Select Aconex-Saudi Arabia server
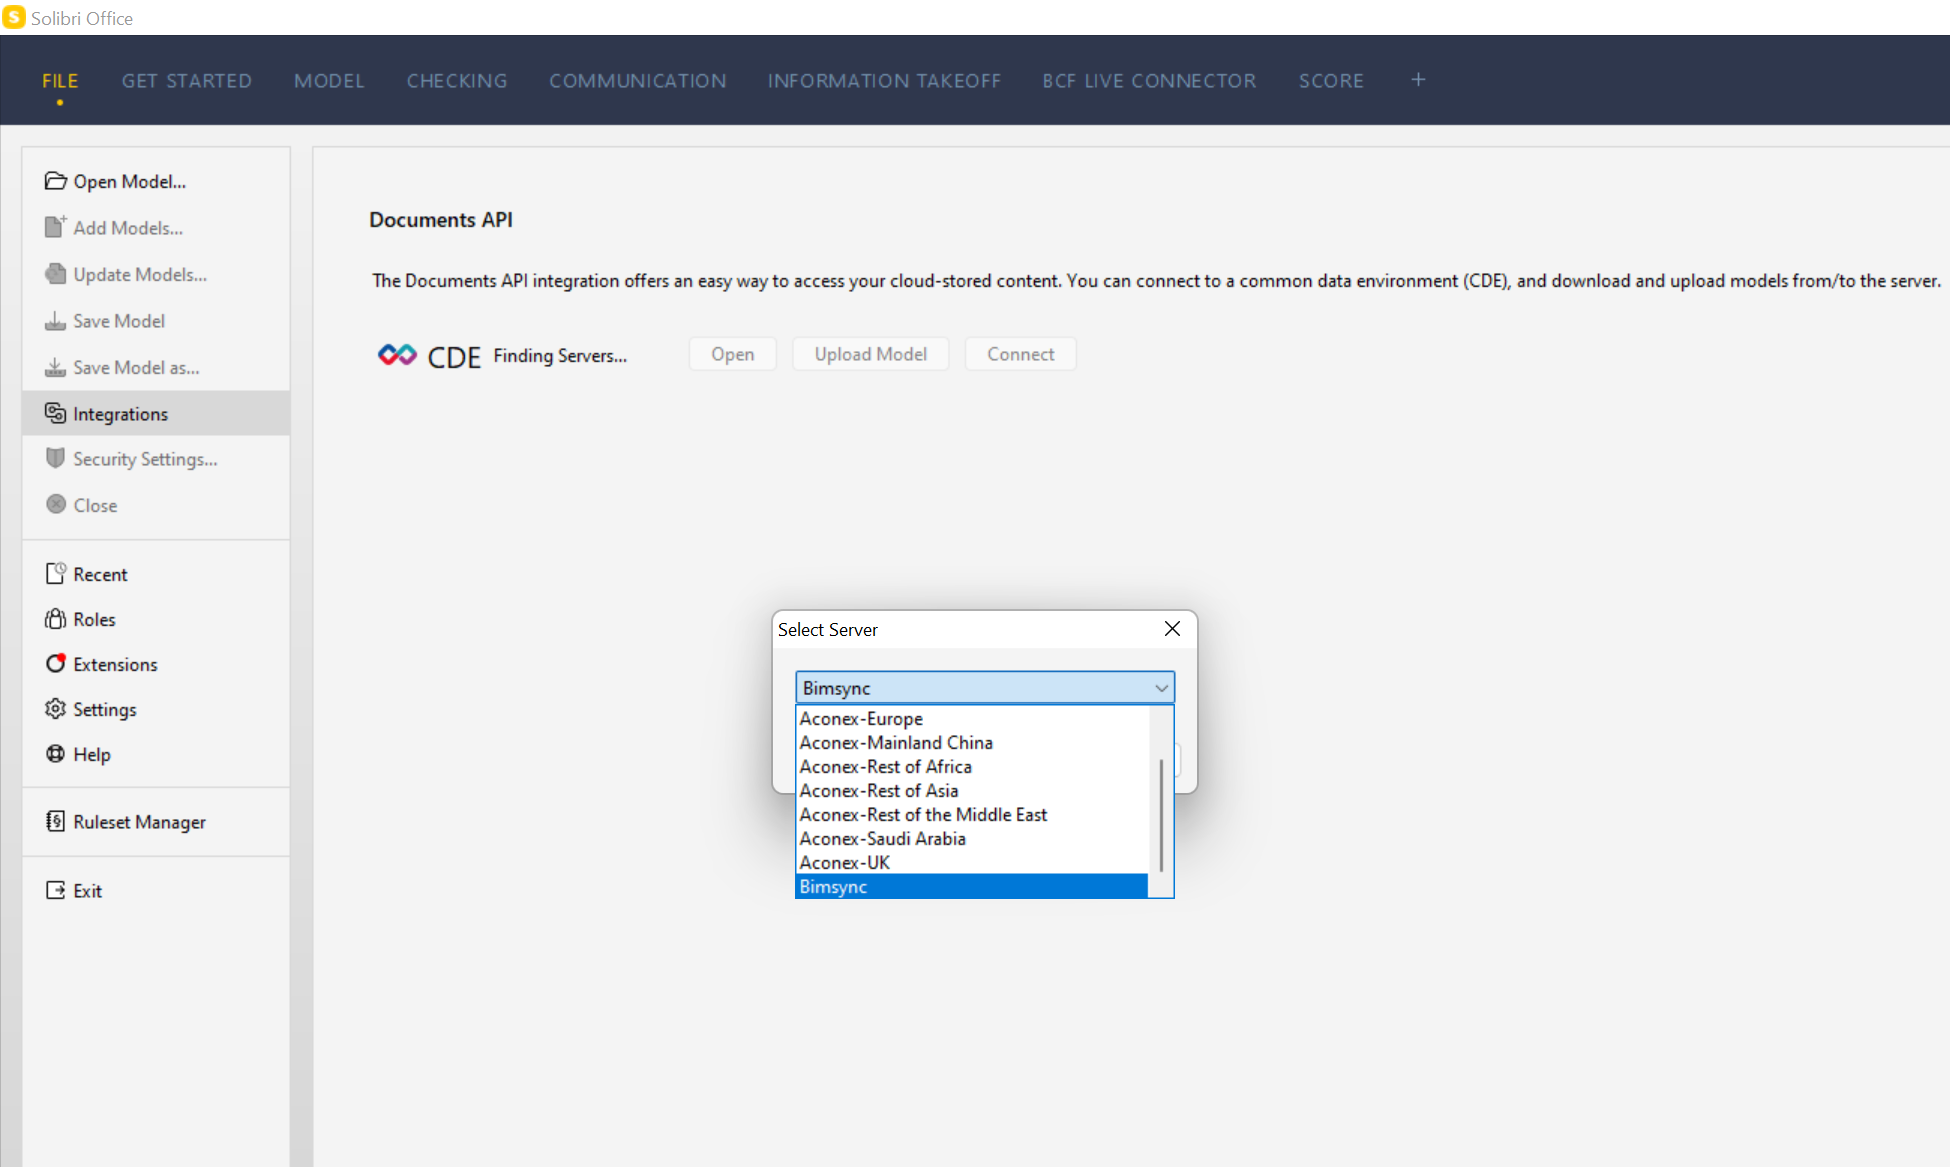This screenshot has width=1950, height=1167. (972, 838)
